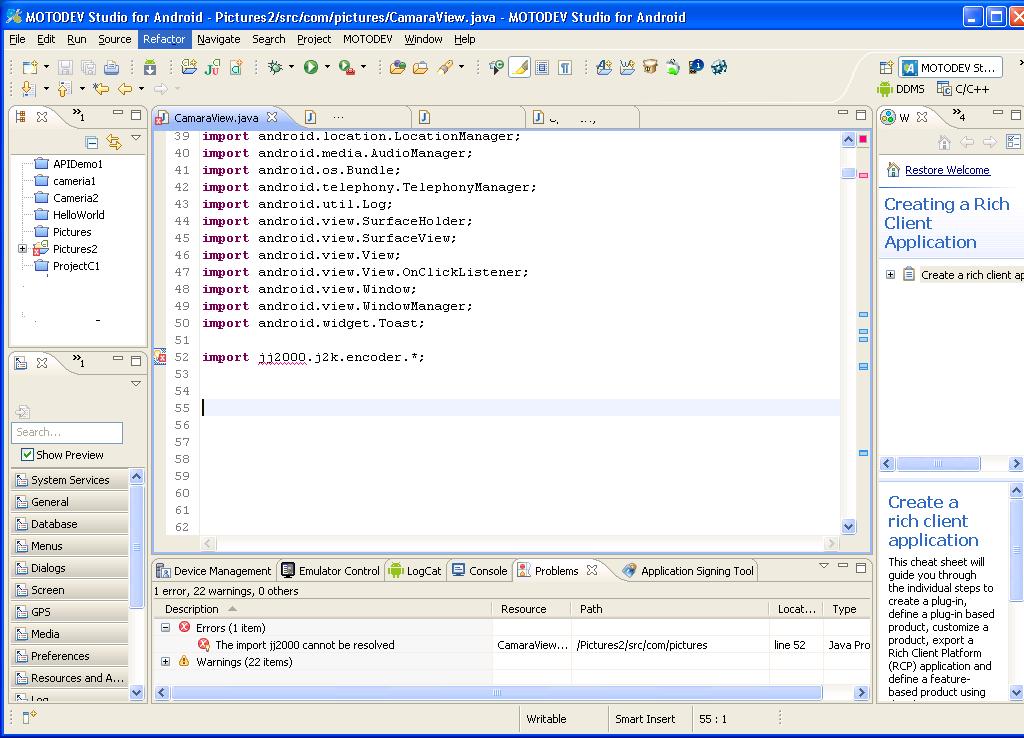
Task: Select the Run icon in the toolbar
Action: coord(310,67)
